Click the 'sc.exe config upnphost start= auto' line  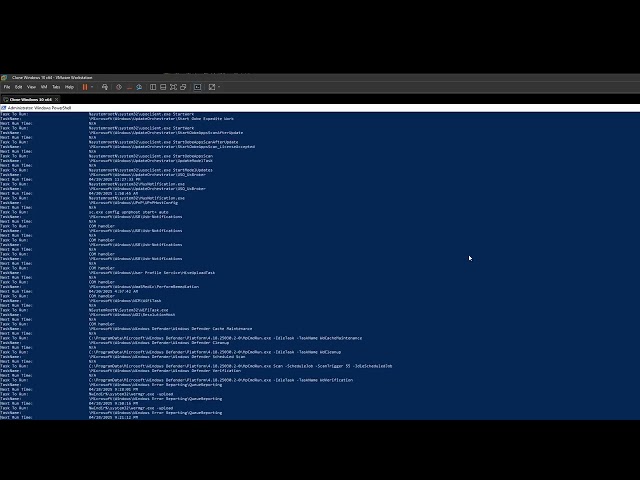coord(129,212)
